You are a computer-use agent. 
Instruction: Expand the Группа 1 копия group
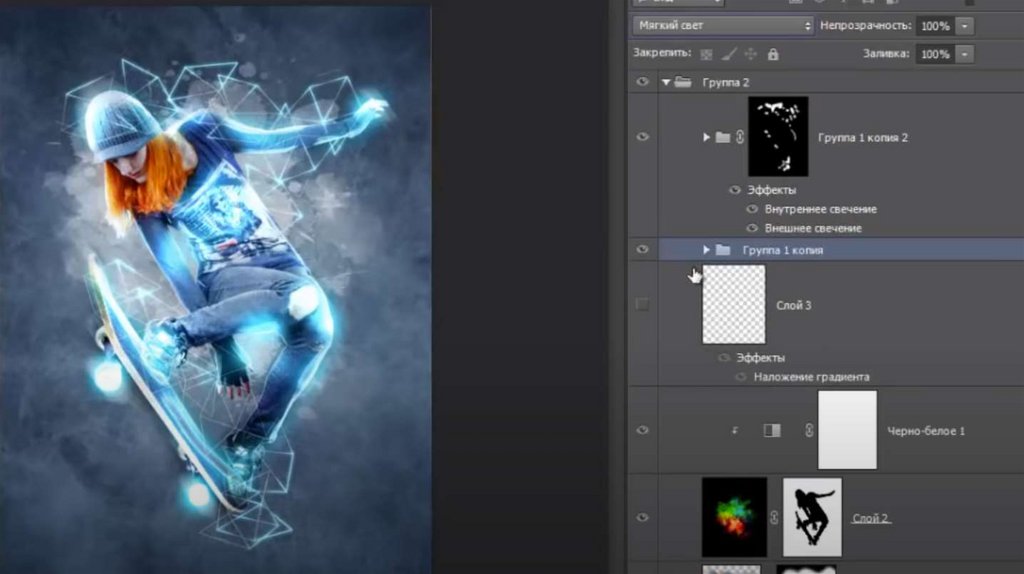pyautogui.click(x=706, y=250)
